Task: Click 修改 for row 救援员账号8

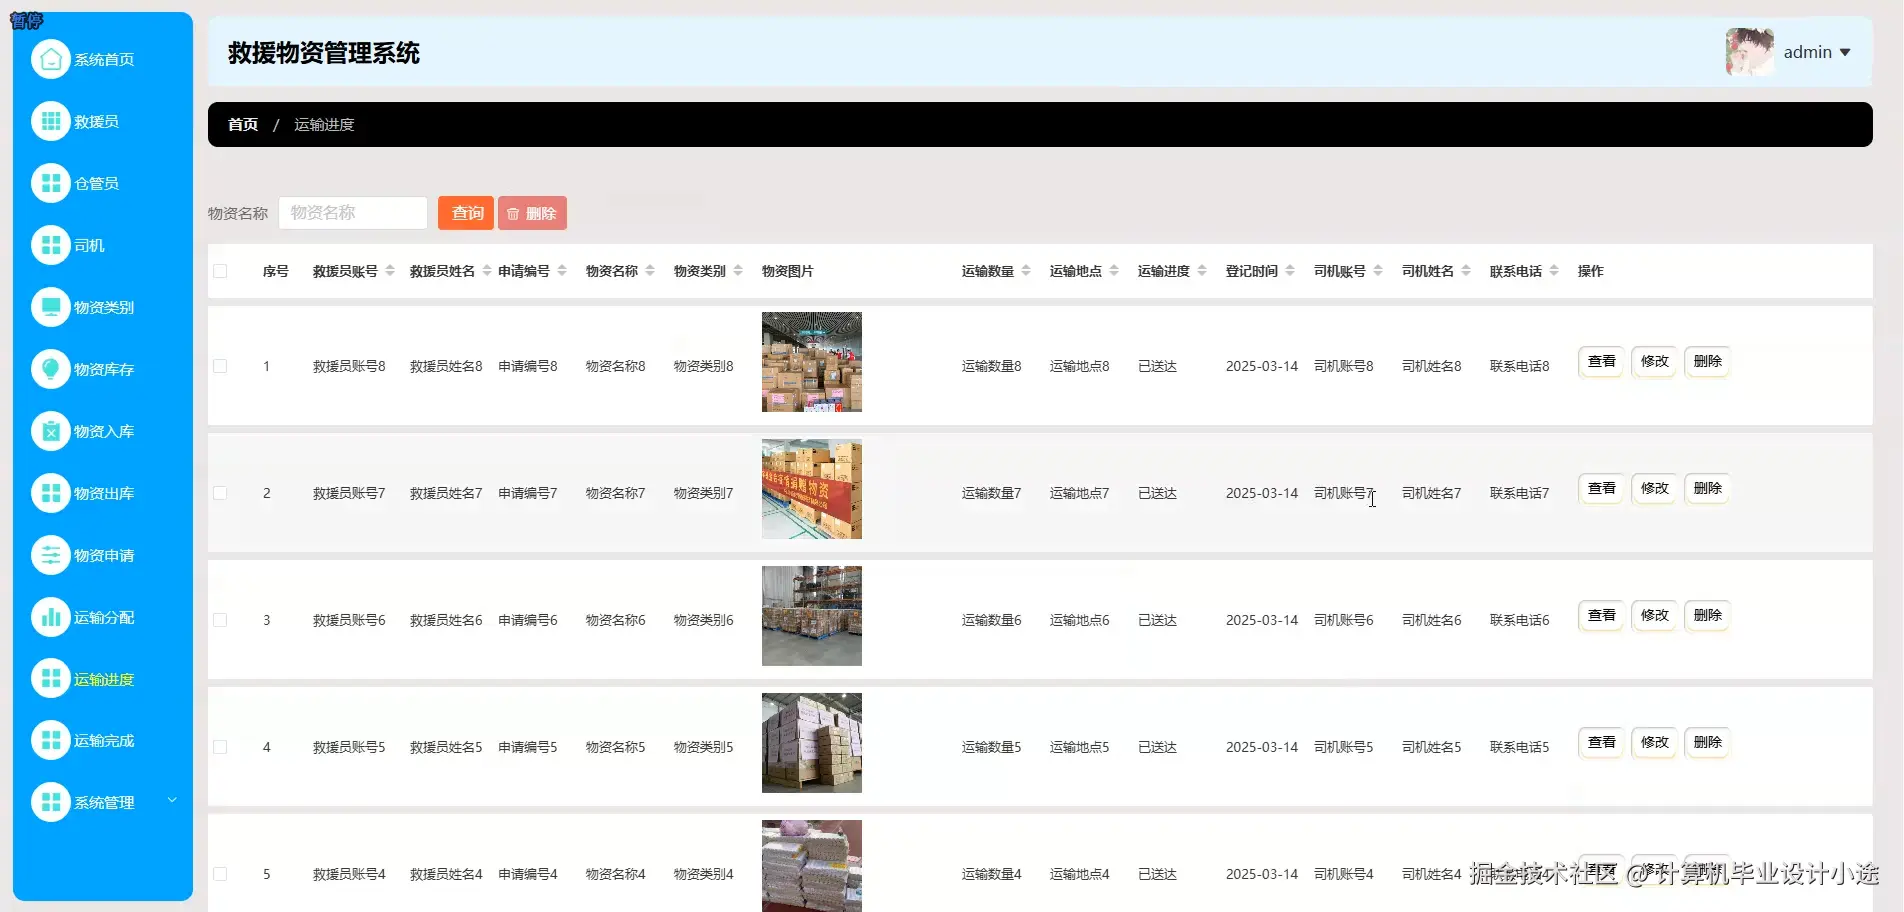Action: point(1655,361)
